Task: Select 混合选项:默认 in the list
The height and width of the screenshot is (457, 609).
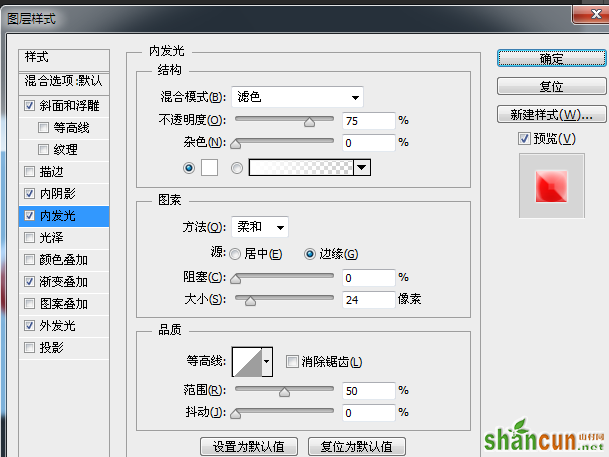Action: (x=64, y=83)
